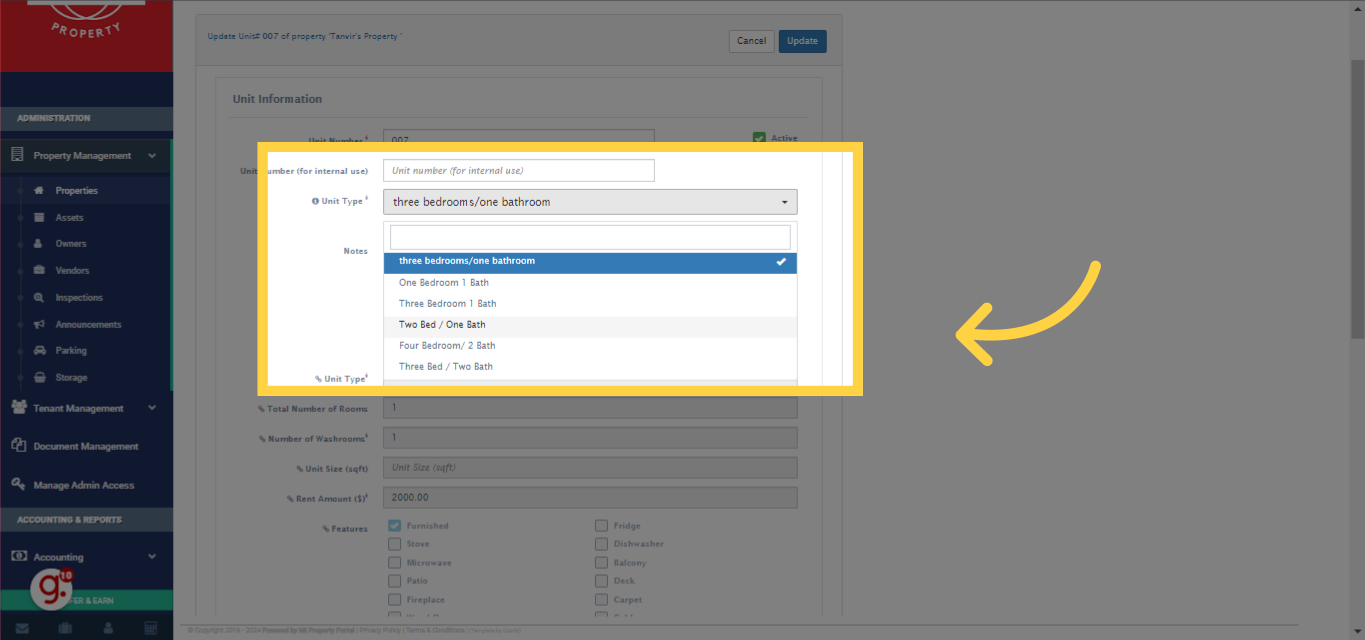Open the Privacy Policy link

(x=380, y=630)
